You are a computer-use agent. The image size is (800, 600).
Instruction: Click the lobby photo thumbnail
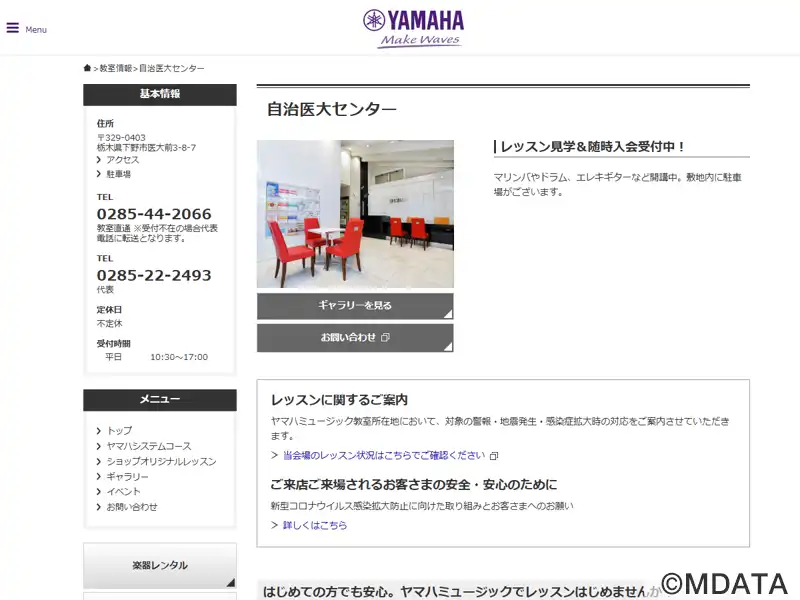click(x=355, y=214)
